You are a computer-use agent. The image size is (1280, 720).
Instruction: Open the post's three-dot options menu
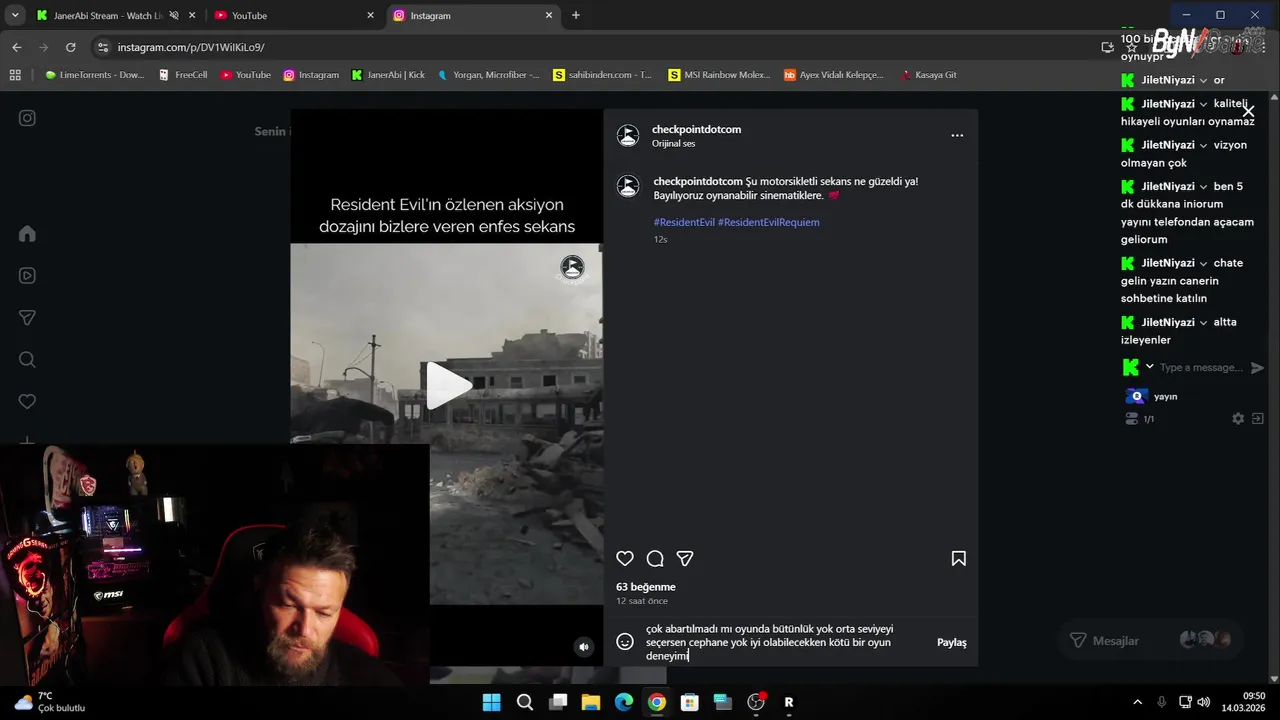(957, 136)
